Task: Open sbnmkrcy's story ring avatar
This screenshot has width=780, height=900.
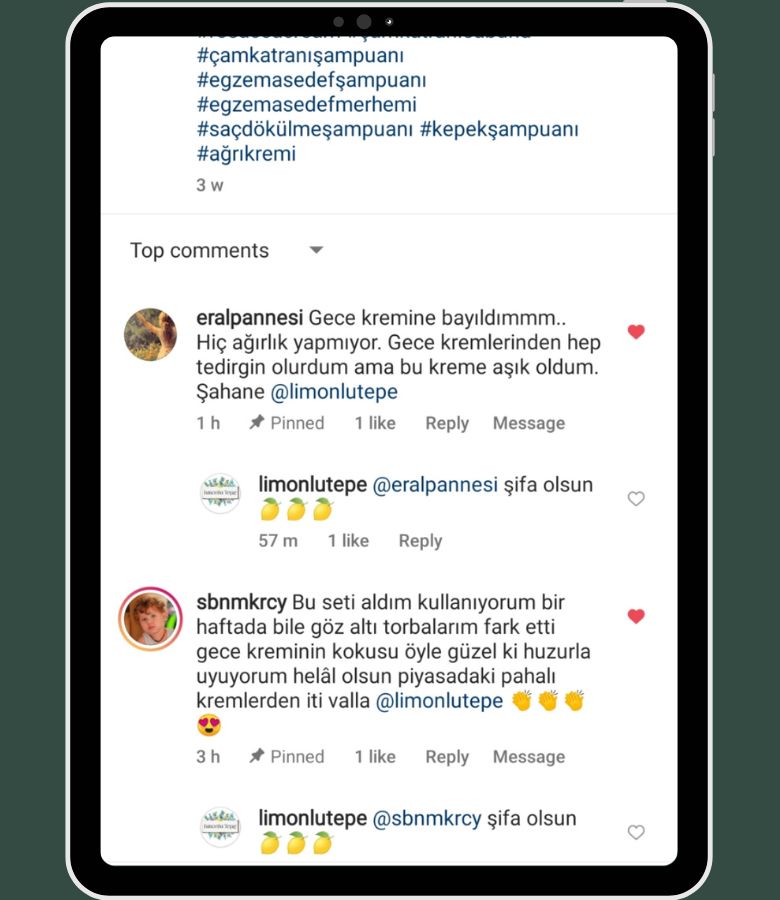Action: tap(150, 619)
